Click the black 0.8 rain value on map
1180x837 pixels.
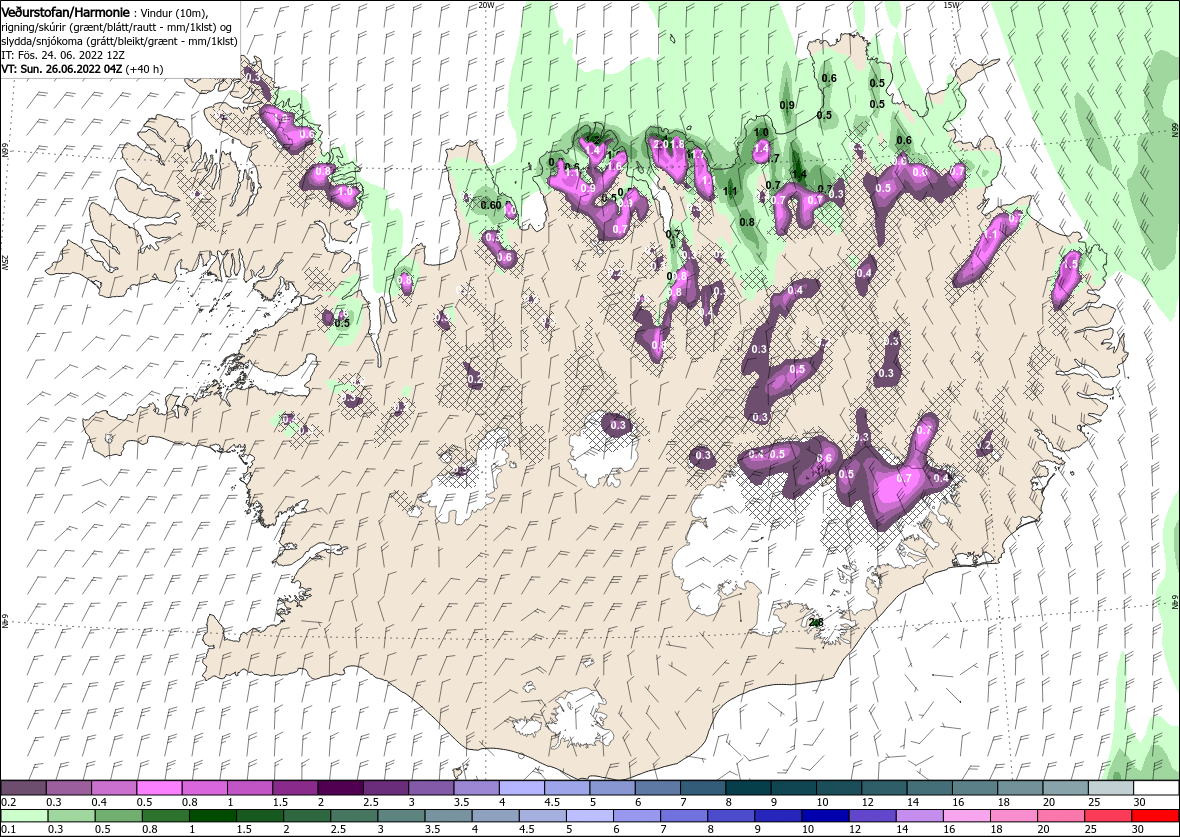[747, 222]
